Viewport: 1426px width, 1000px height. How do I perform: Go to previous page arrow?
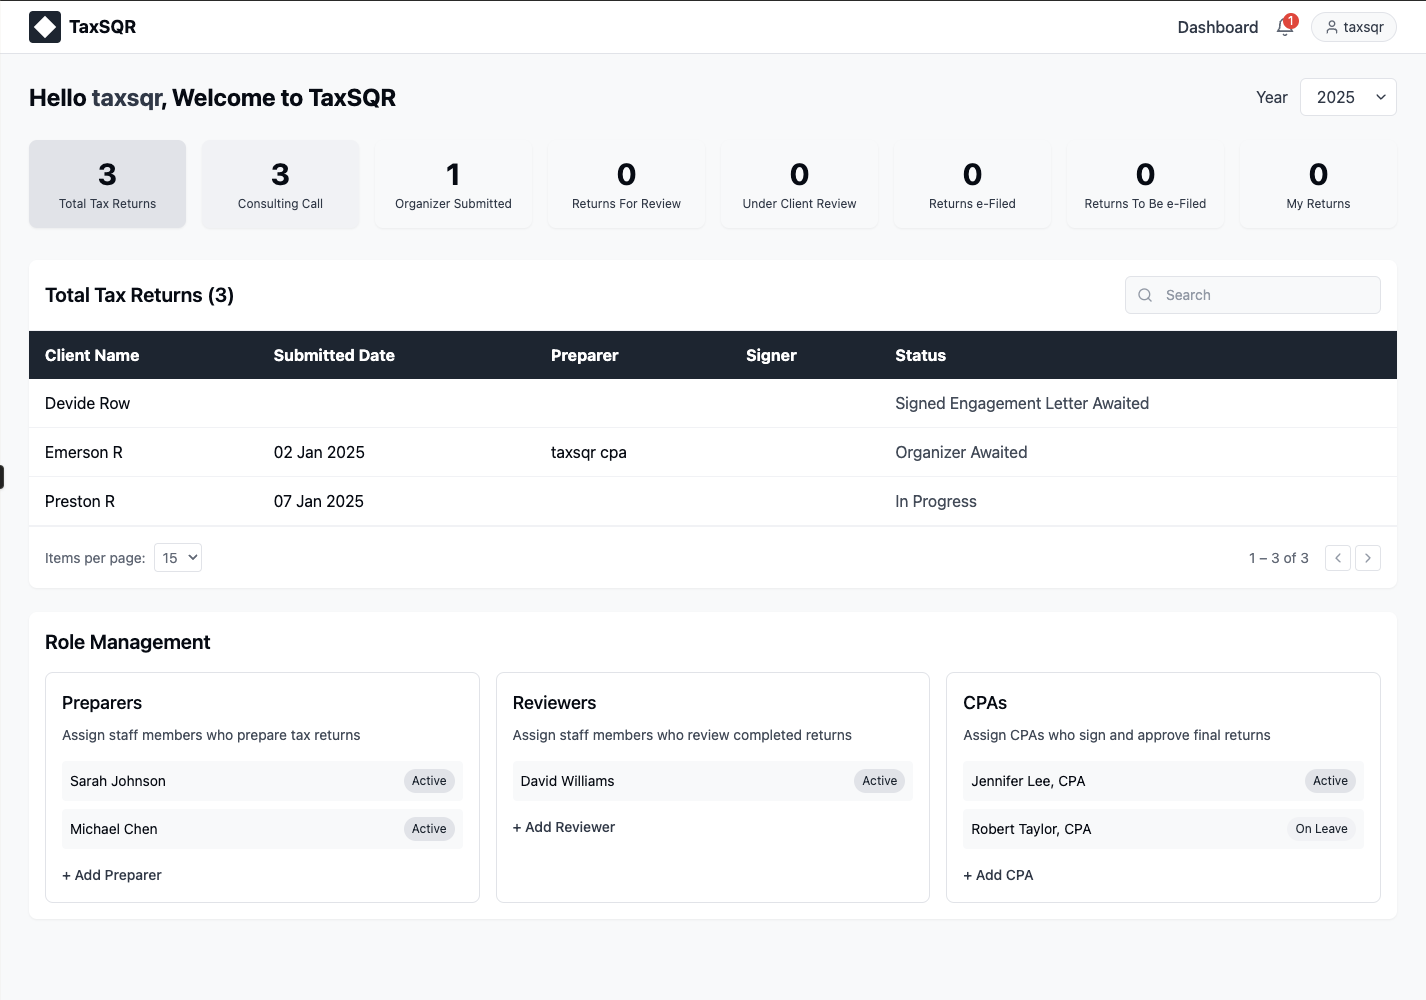coord(1337,558)
